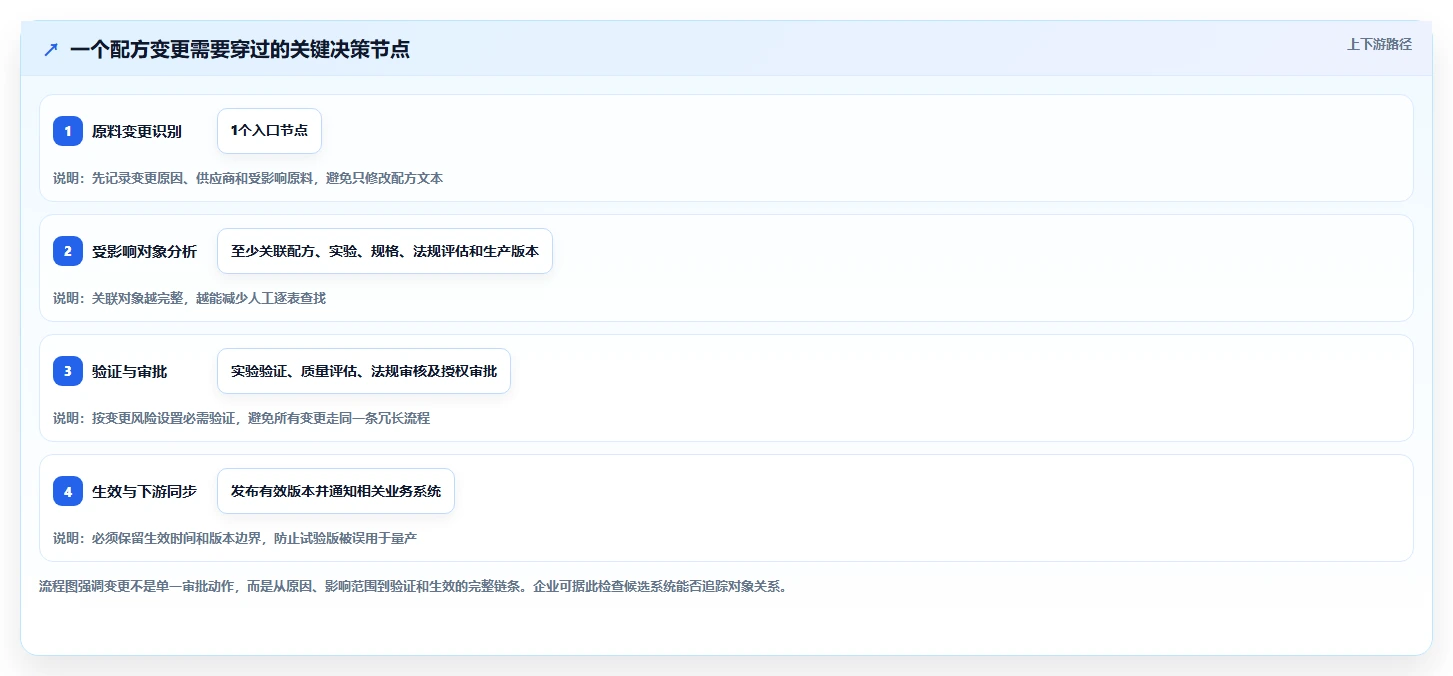Click the 发布有效版本并通知相关业务系统 chip
The height and width of the screenshot is (676, 1453).
click(336, 491)
